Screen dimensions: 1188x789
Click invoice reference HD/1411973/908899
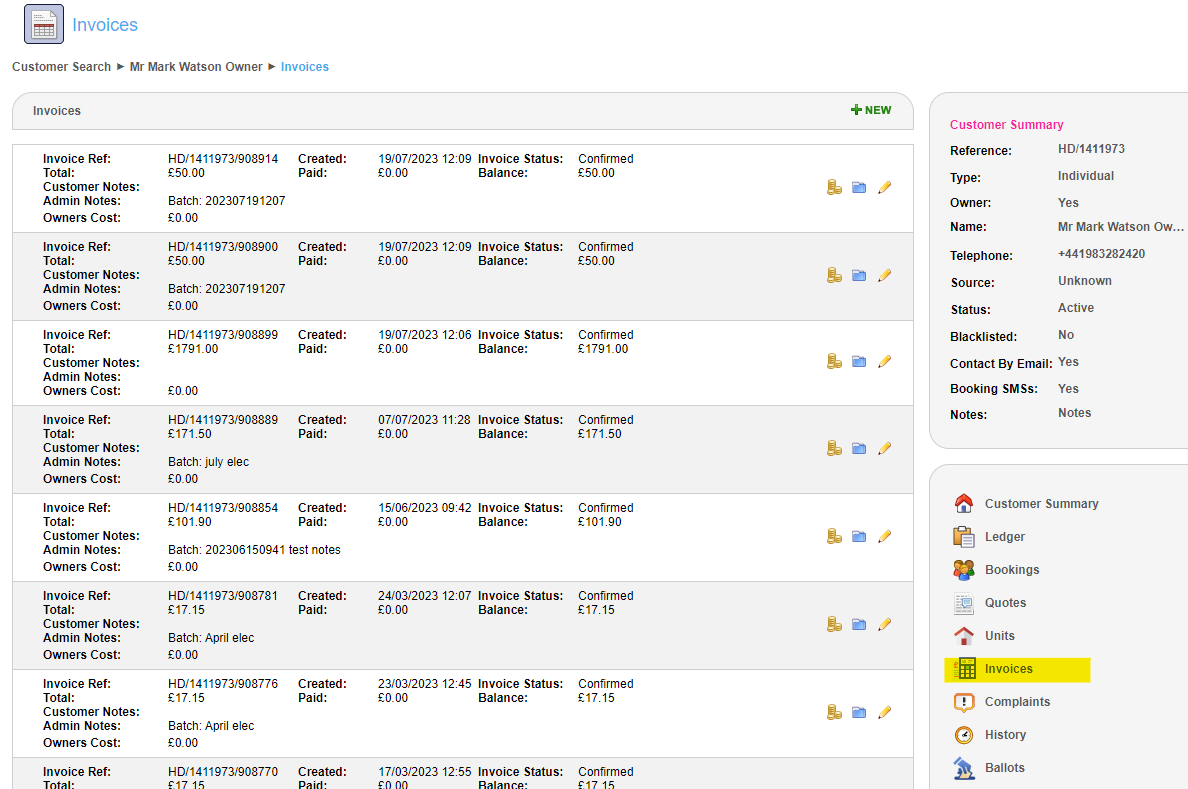pyautogui.click(x=223, y=334)
